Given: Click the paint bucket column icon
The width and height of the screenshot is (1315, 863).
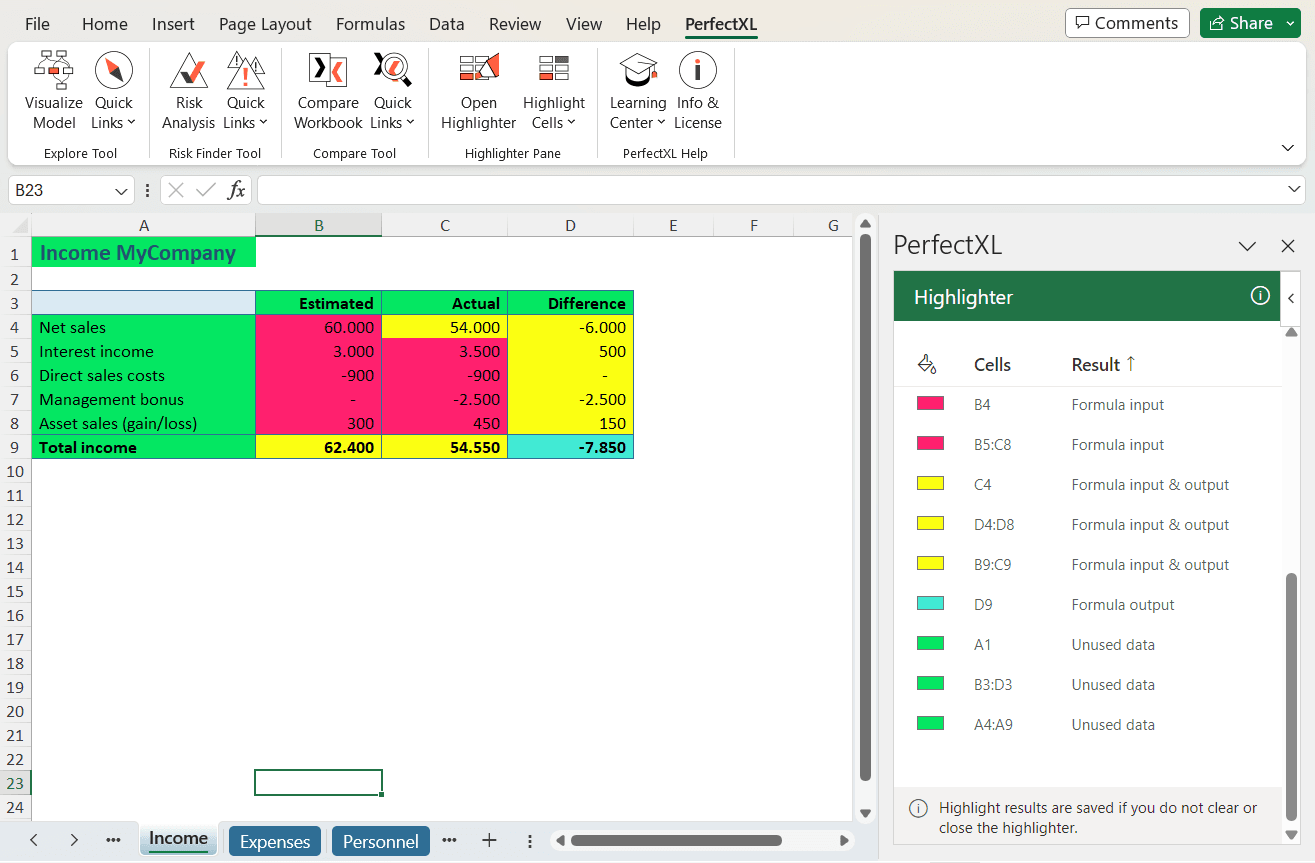Looking at the screenshot, I should tap(927, 364).
